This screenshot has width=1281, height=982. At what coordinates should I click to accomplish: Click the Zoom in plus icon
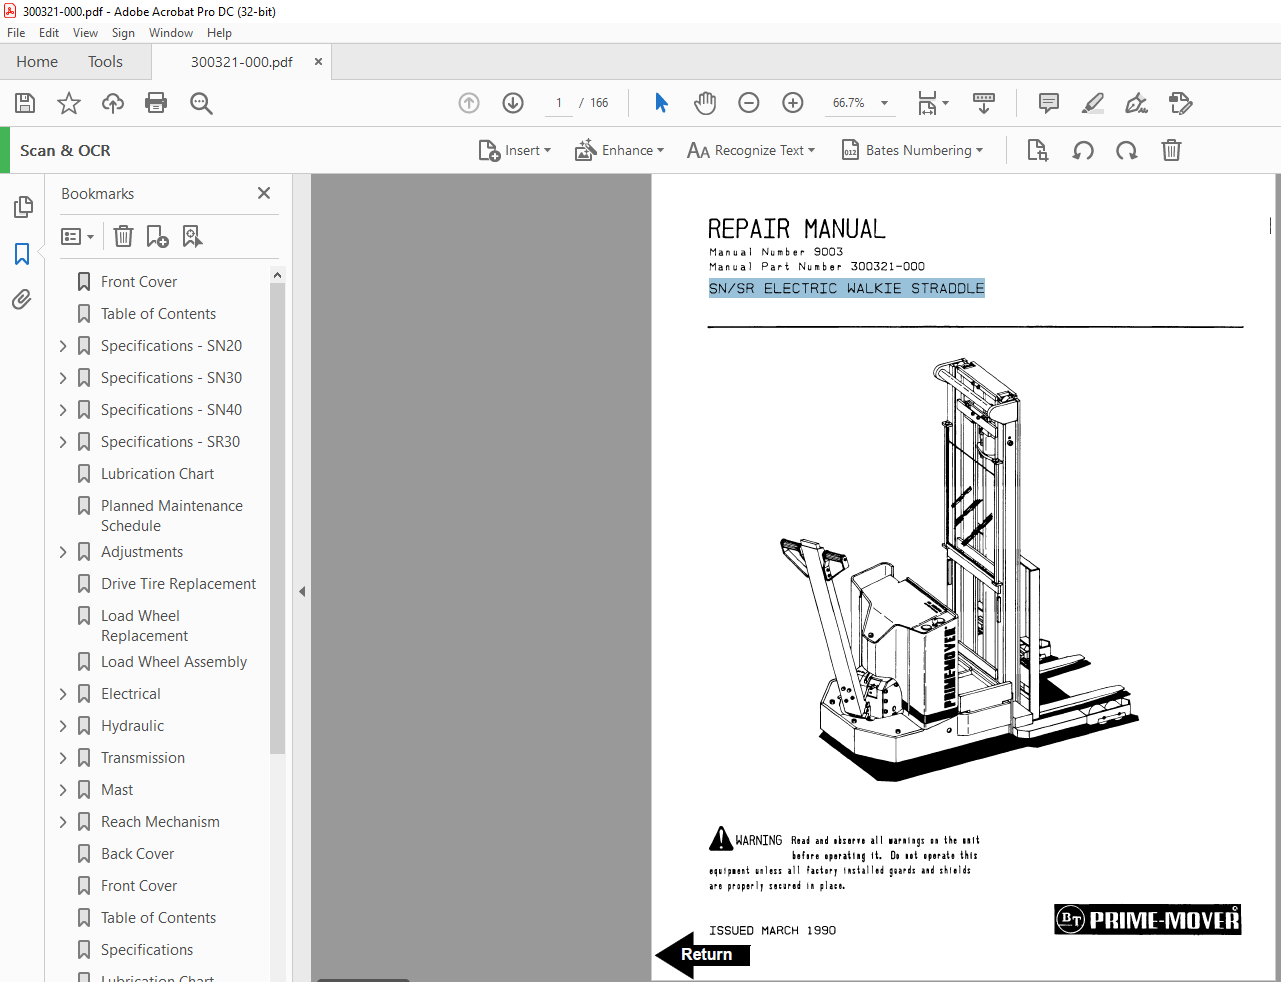(x=793, y=103)
